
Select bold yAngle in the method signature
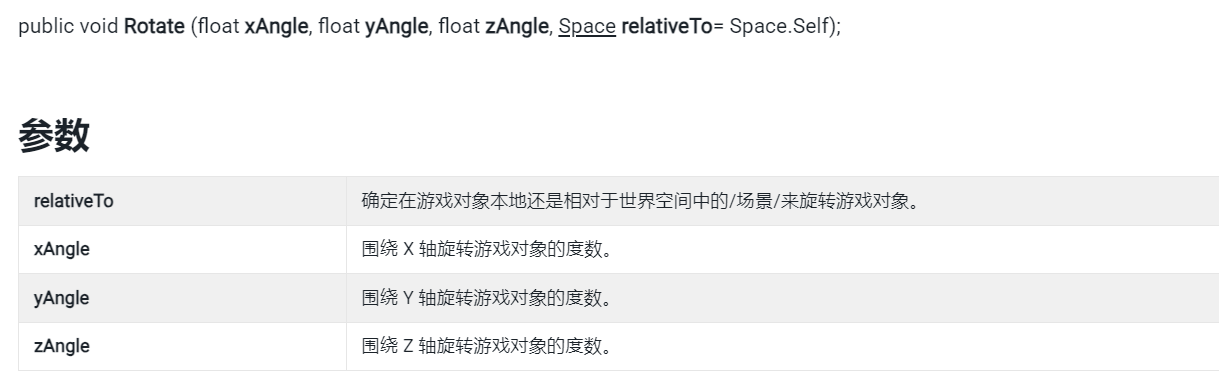397,26
